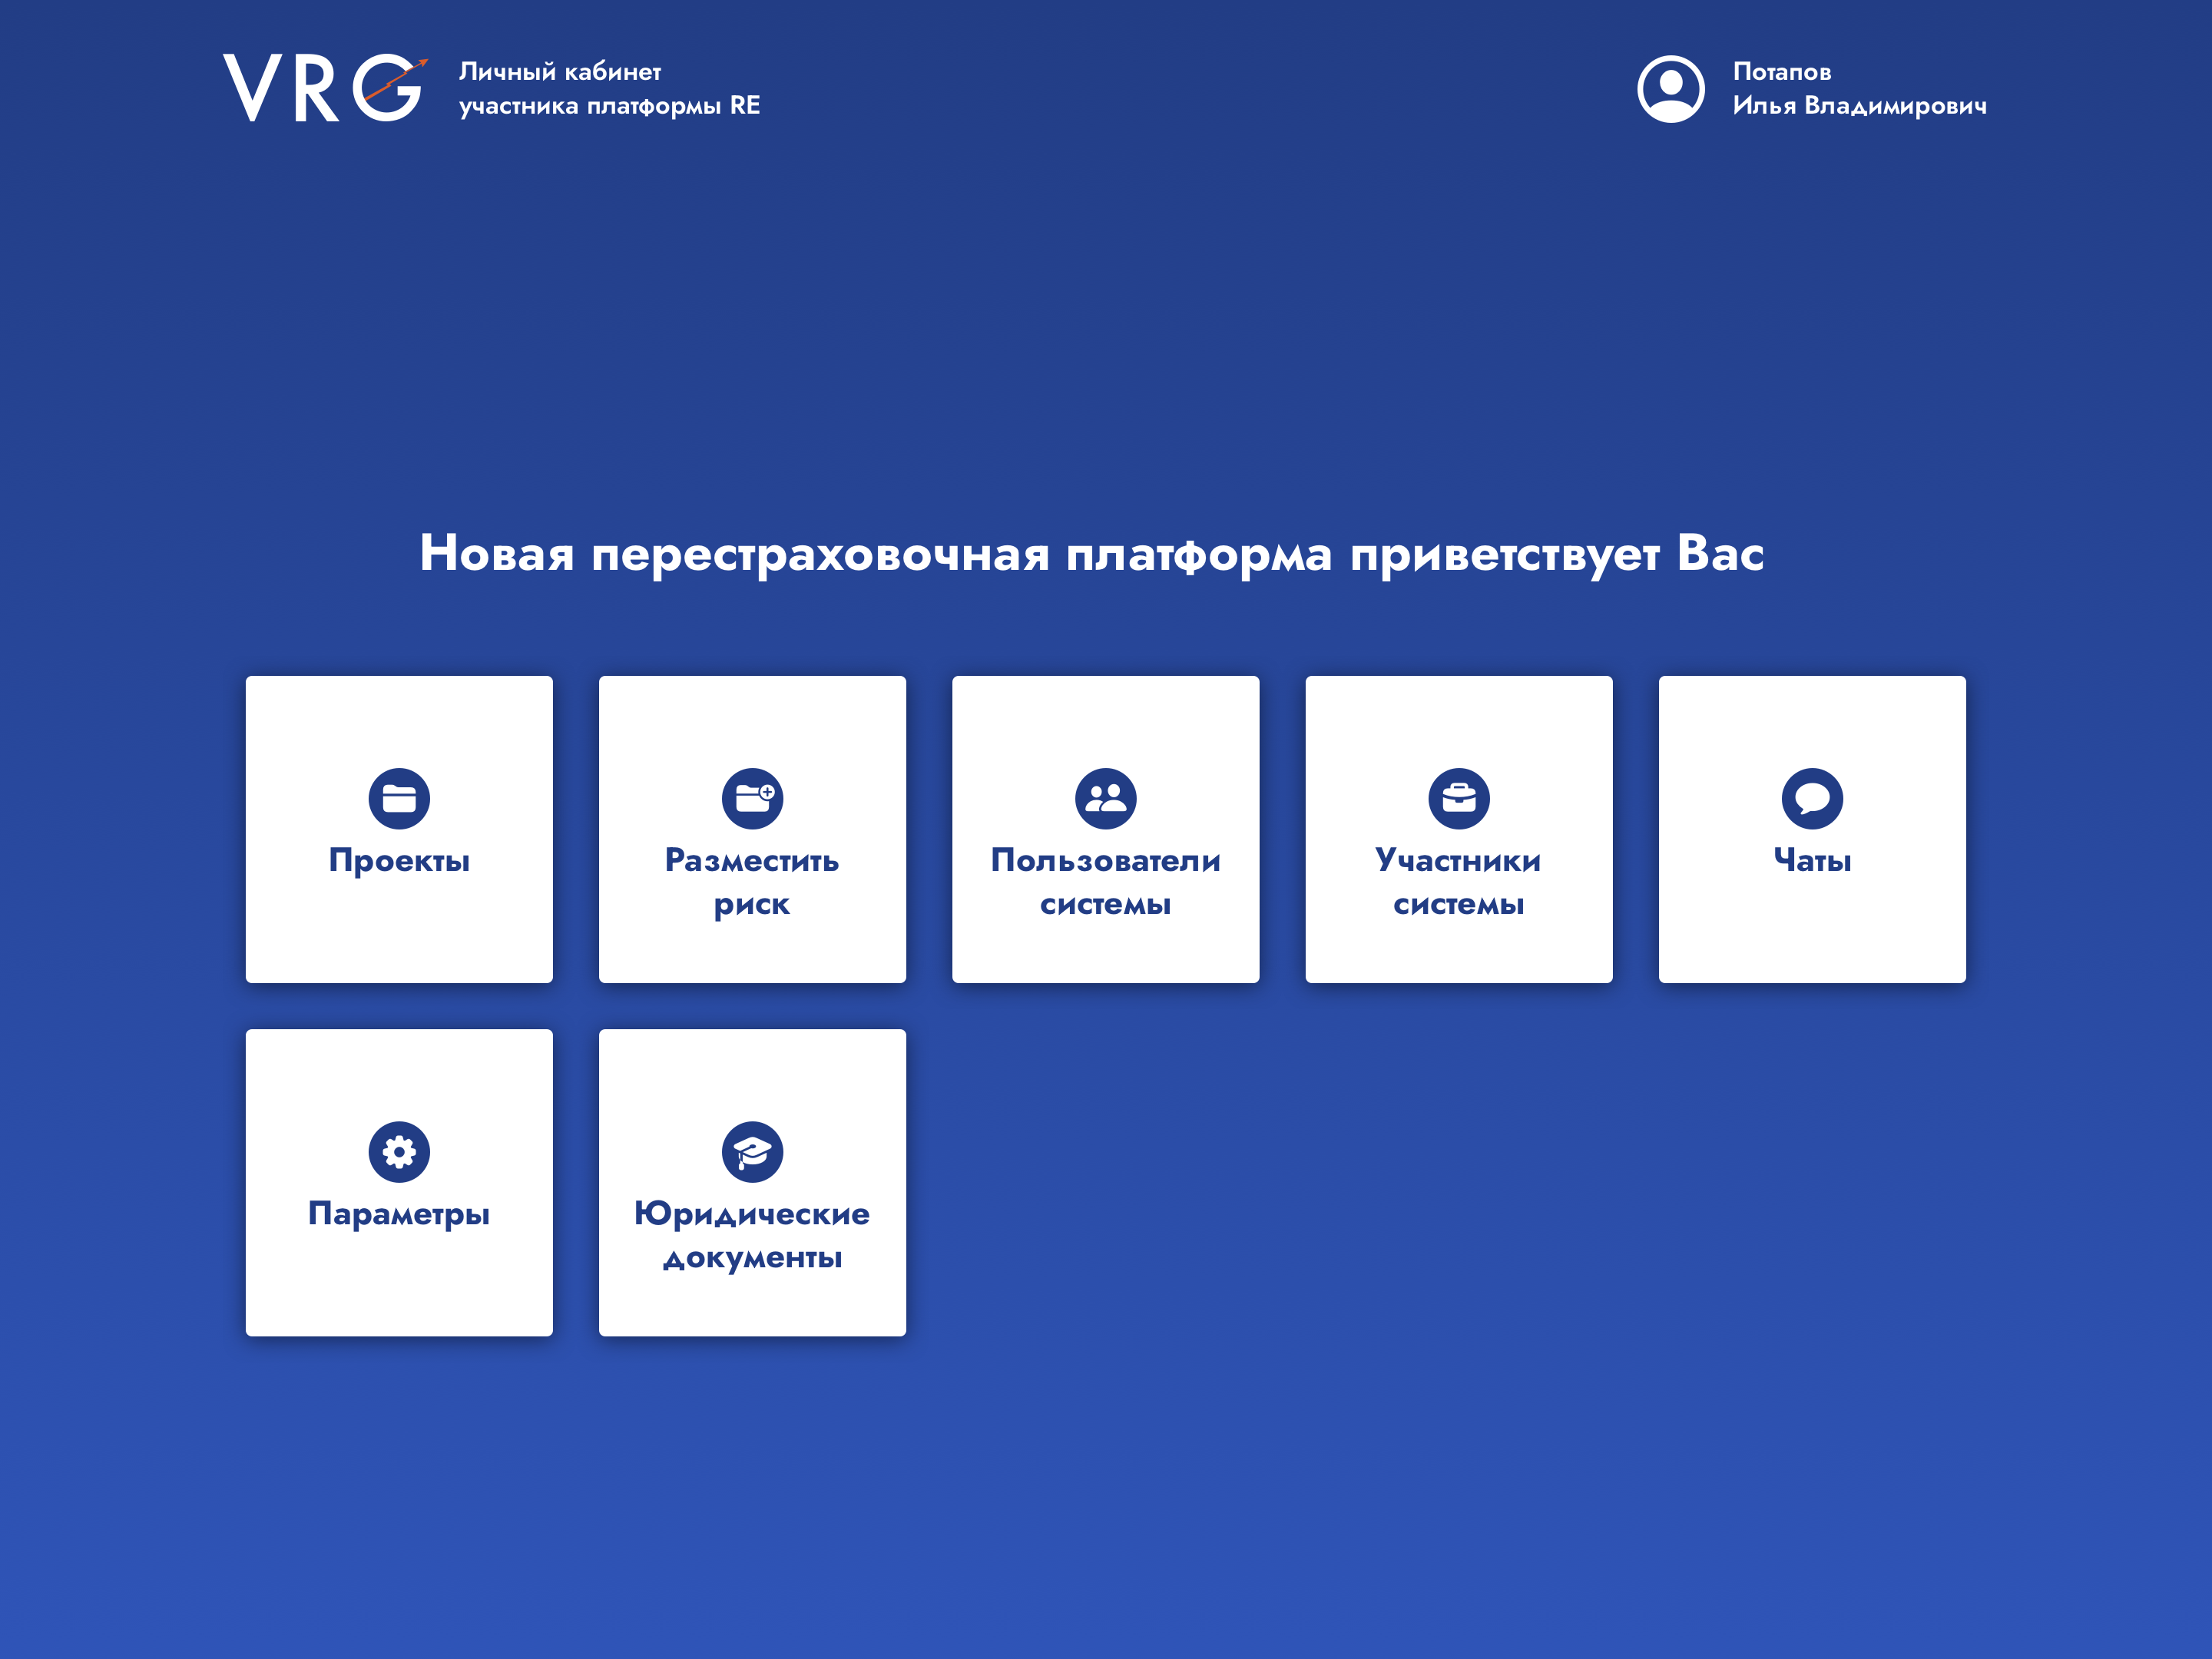This screenshot has height=1659, width=2212.
Task: Open Параметры text label
Action: pyautogui.click(x=399, y=1213)
